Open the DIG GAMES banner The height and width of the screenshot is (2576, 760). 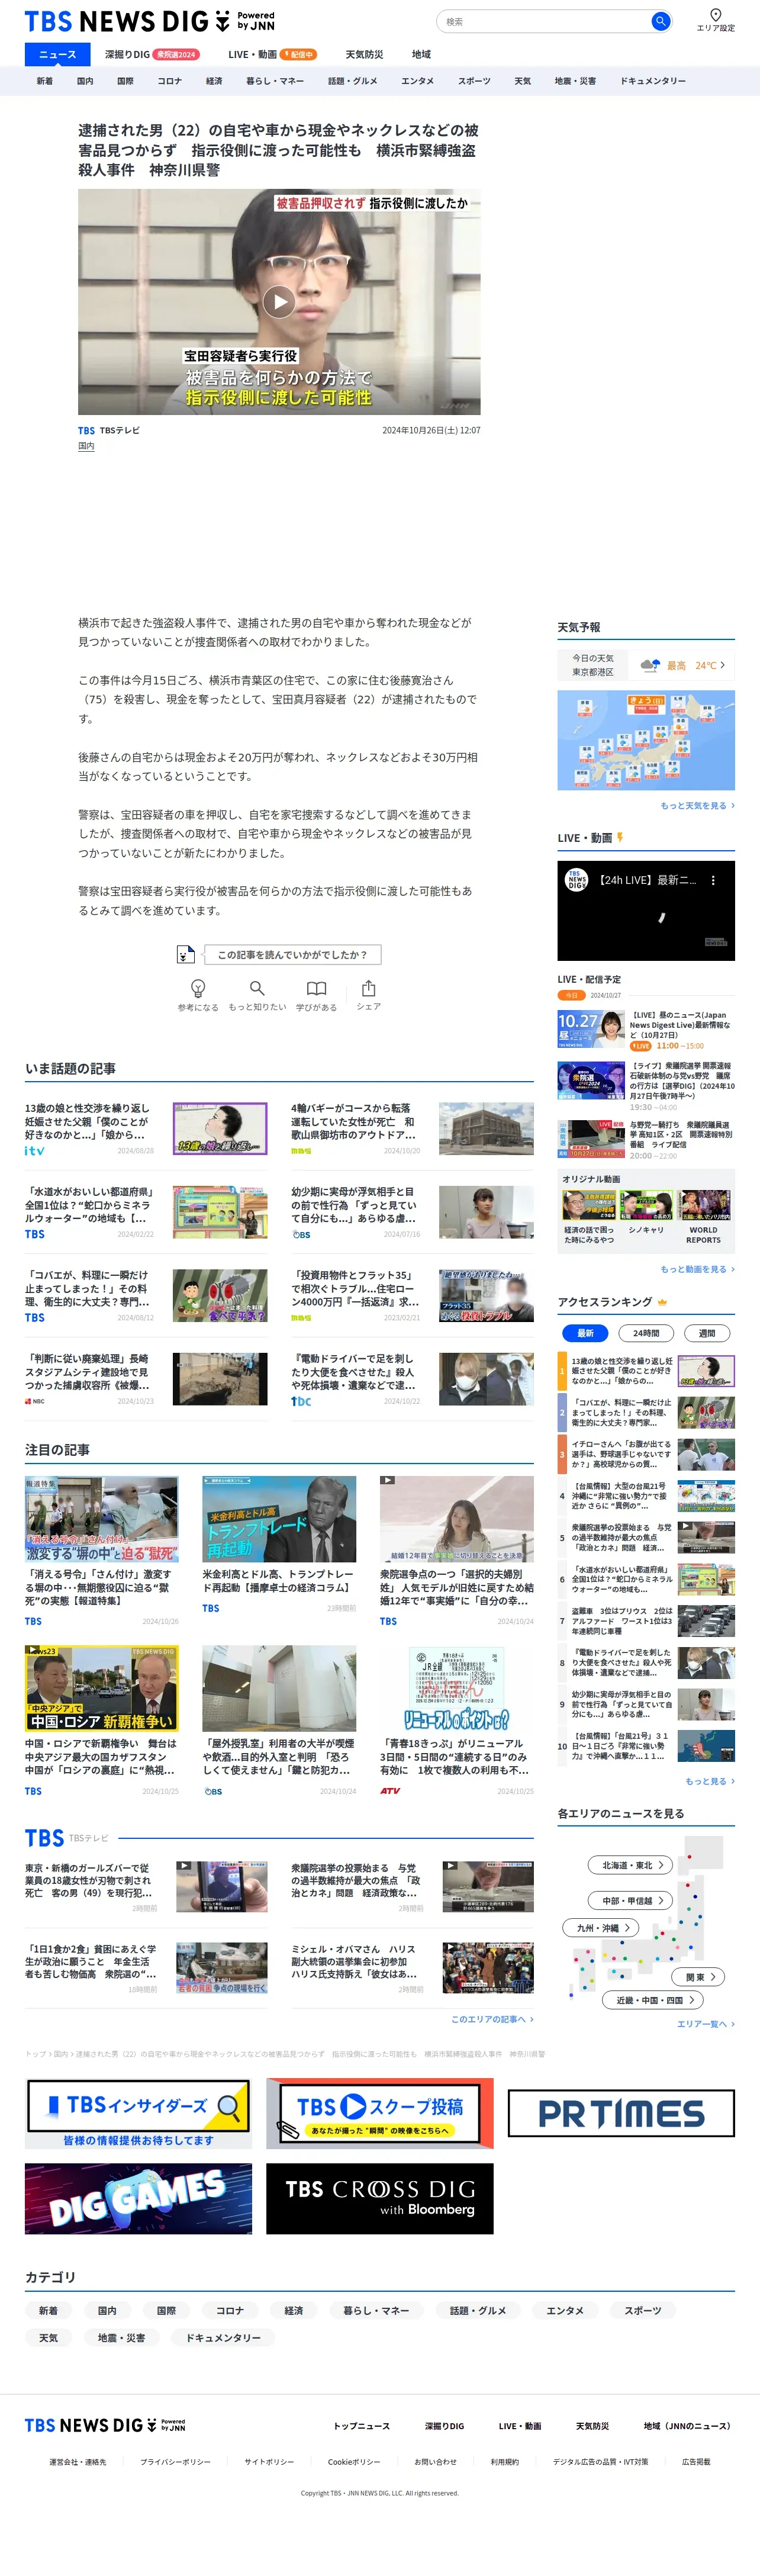coord(138,2199)
